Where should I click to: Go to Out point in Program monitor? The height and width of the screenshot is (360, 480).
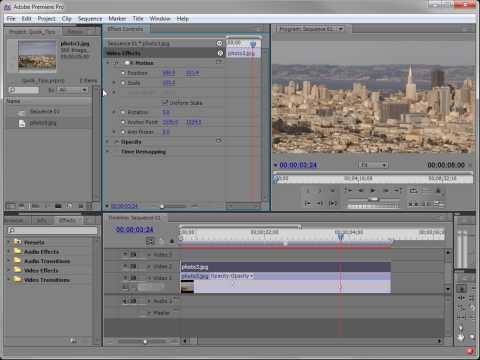point(320,203)
